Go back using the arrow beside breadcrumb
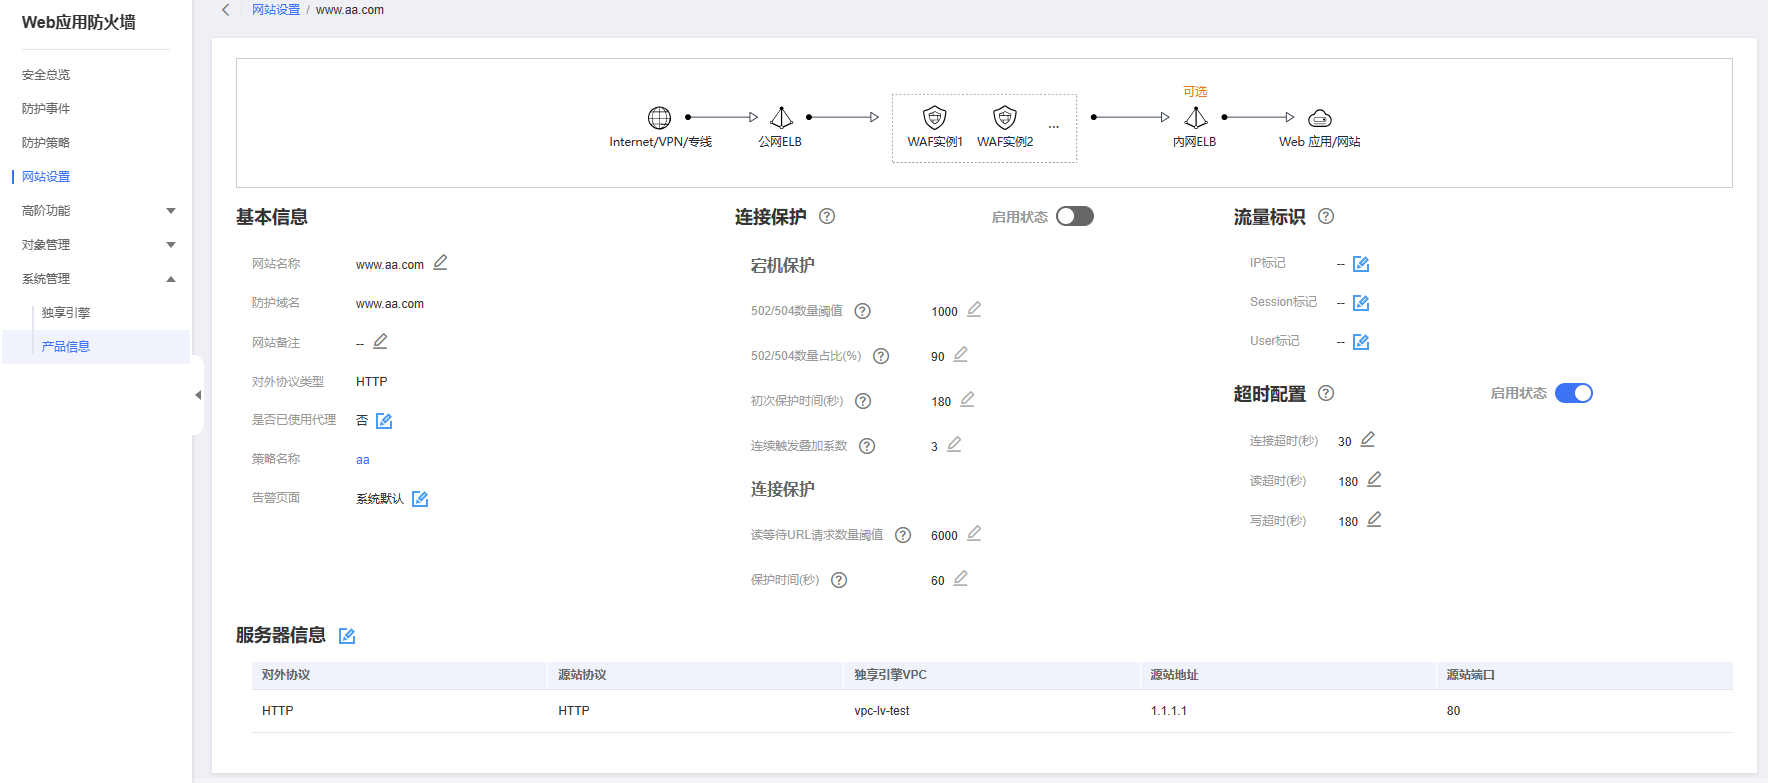Image resolution: width=1768 pixels, height=783 pixels. (226, 10)
